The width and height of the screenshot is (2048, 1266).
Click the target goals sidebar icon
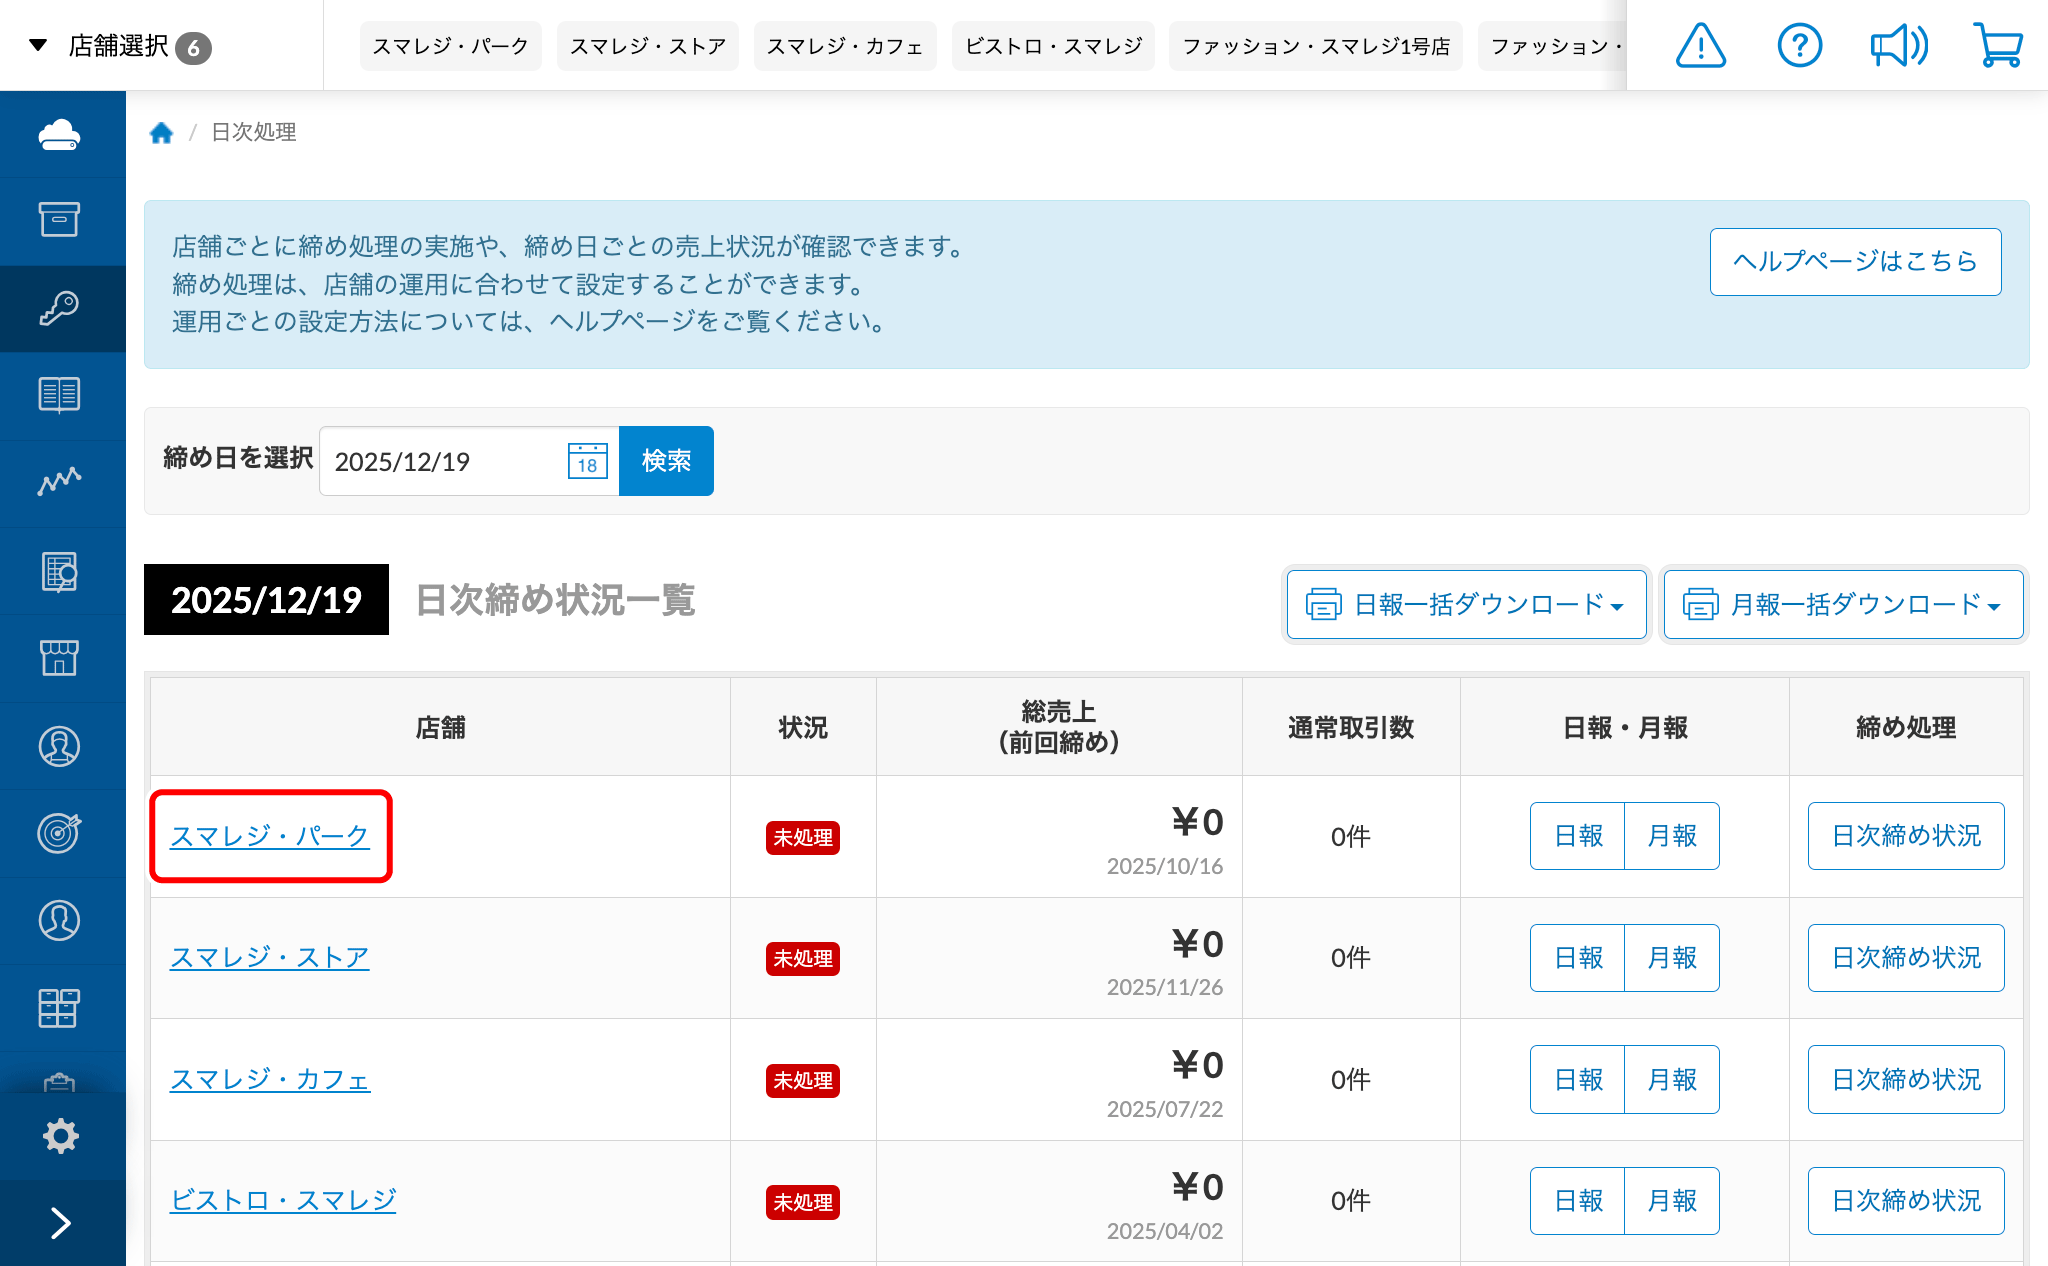[x=60, y=832]
